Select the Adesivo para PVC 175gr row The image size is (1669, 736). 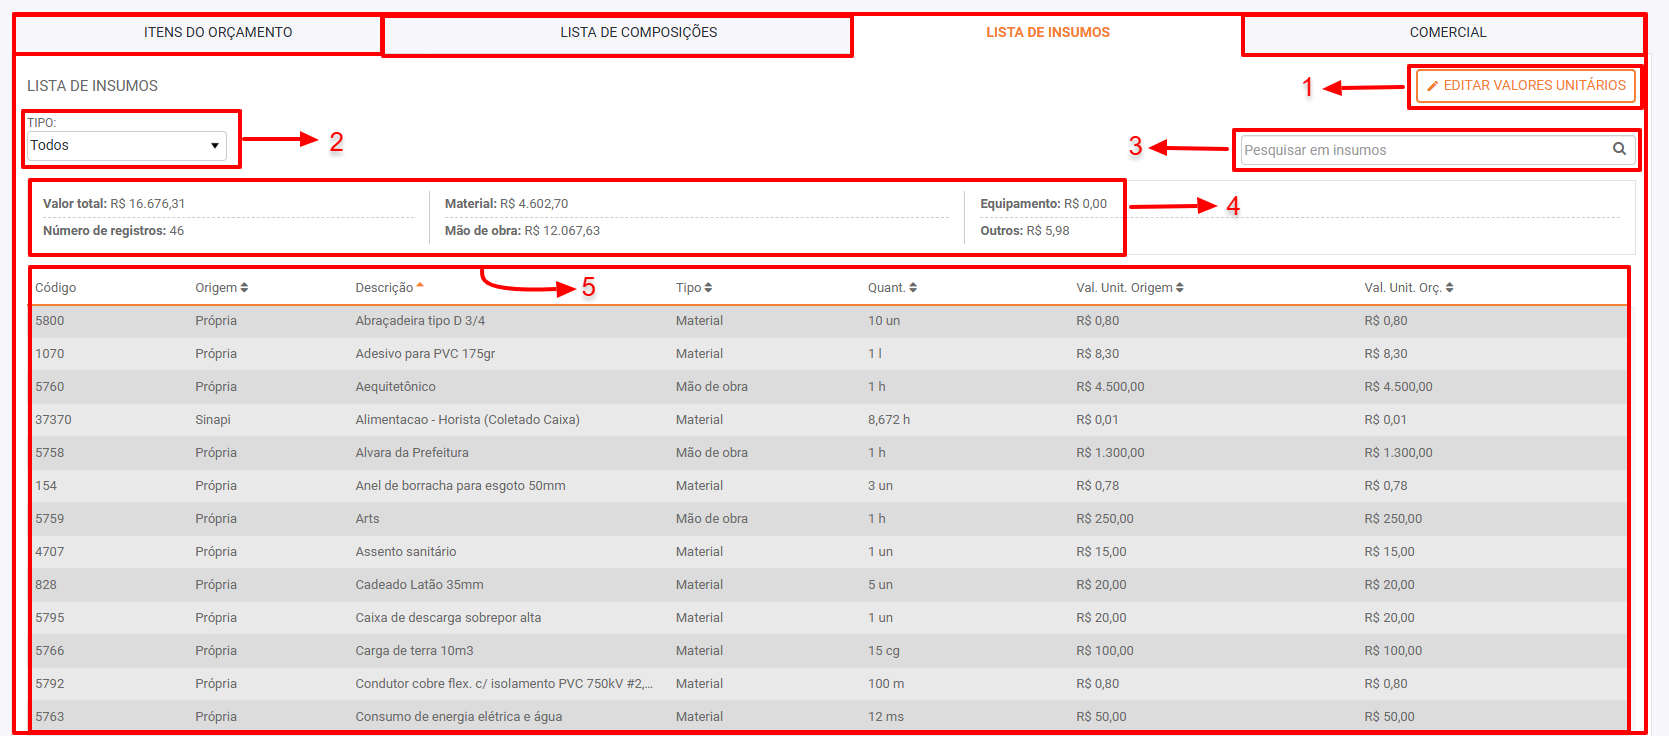[x=425, y=354]
